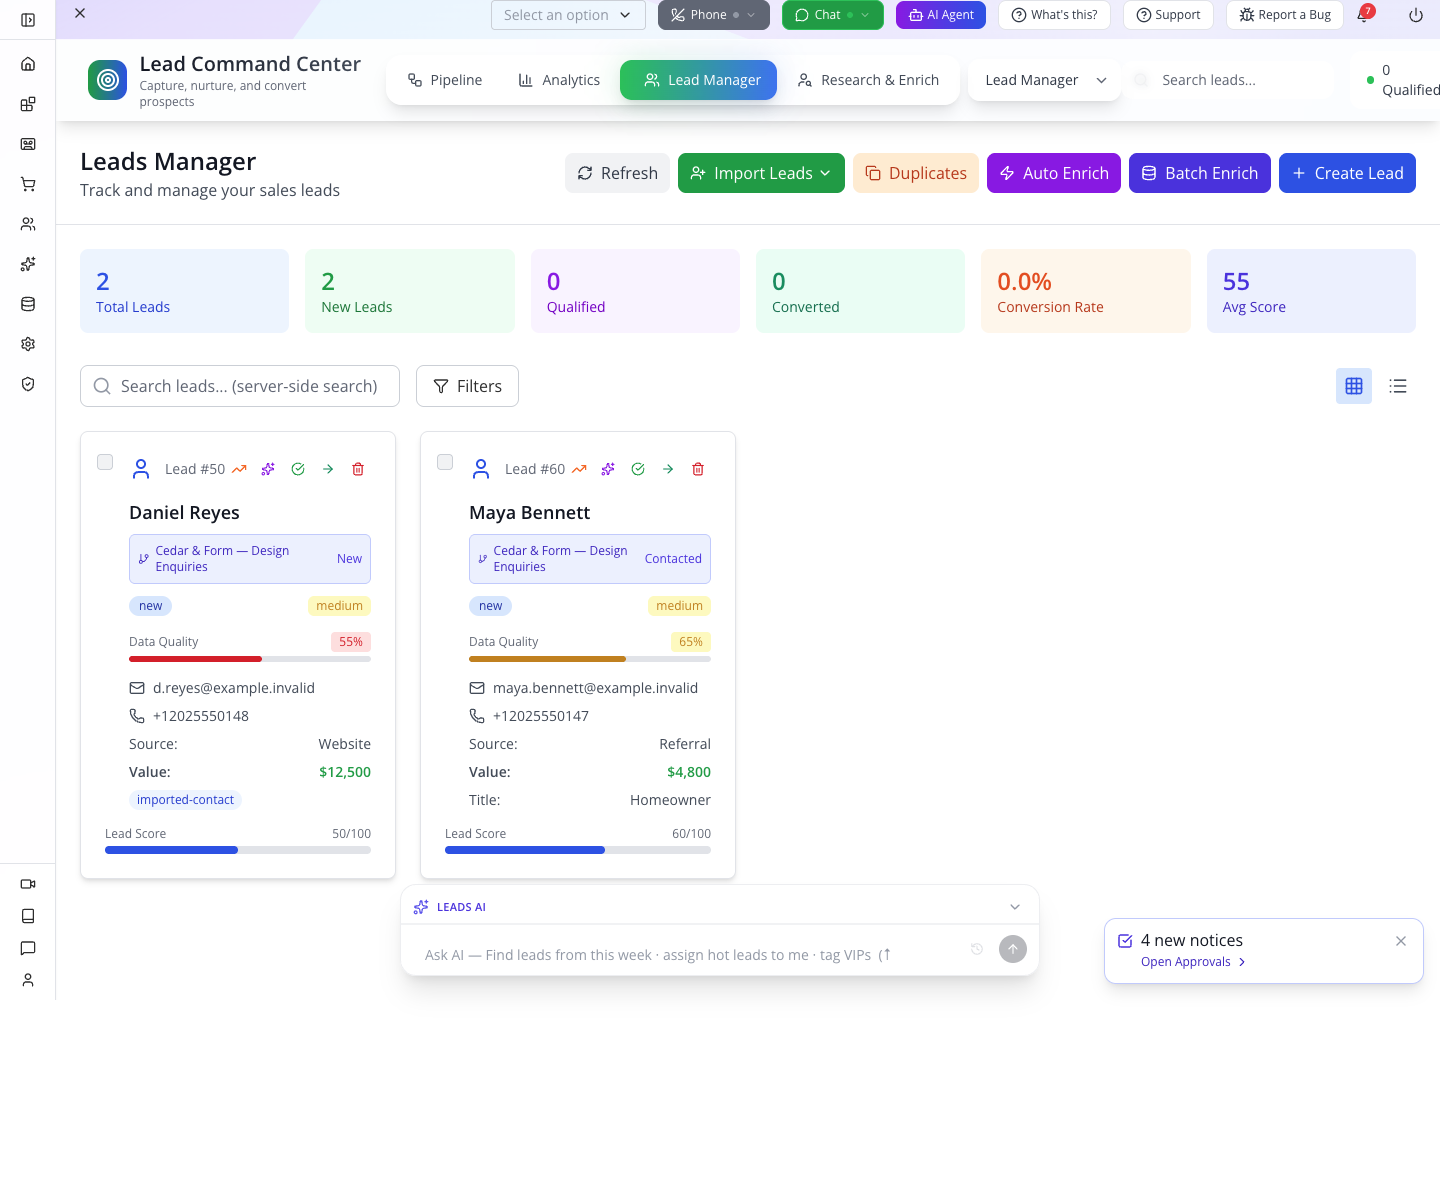
Task: Click the trending-up icon on Lead #50
Action: click(x=239, y=469)
